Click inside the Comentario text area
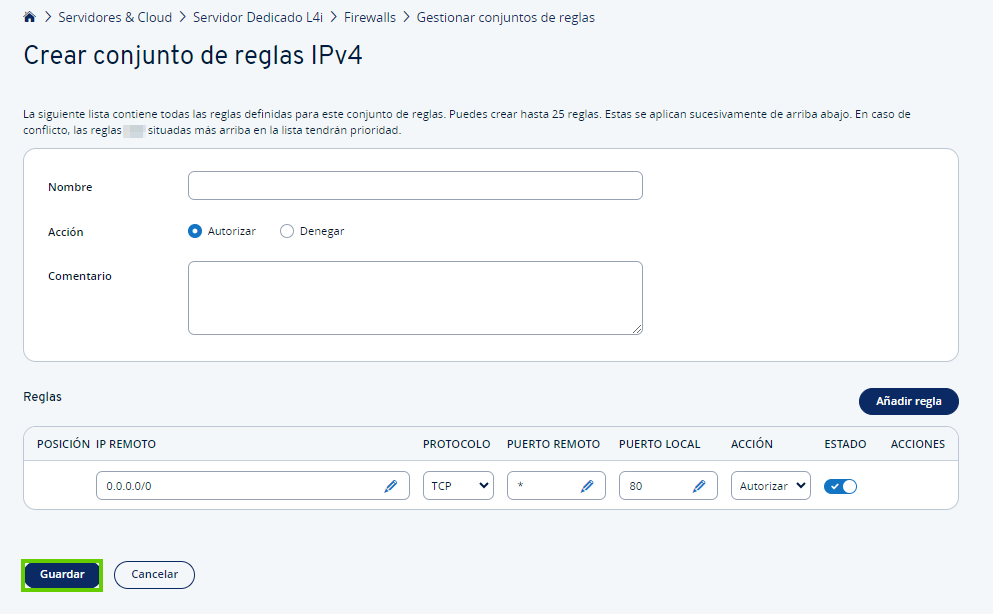993x614 pixels. pos(415,298)
